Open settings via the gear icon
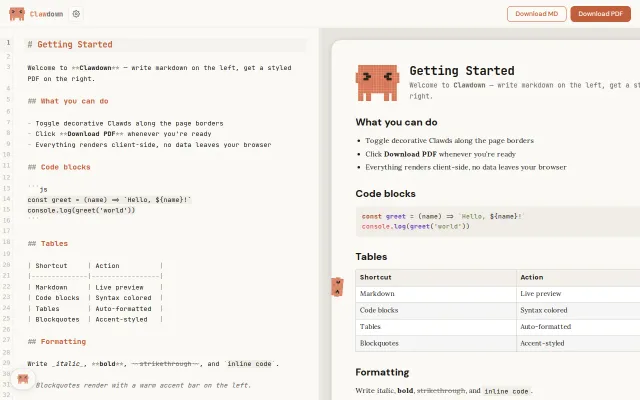 [76, 14]
